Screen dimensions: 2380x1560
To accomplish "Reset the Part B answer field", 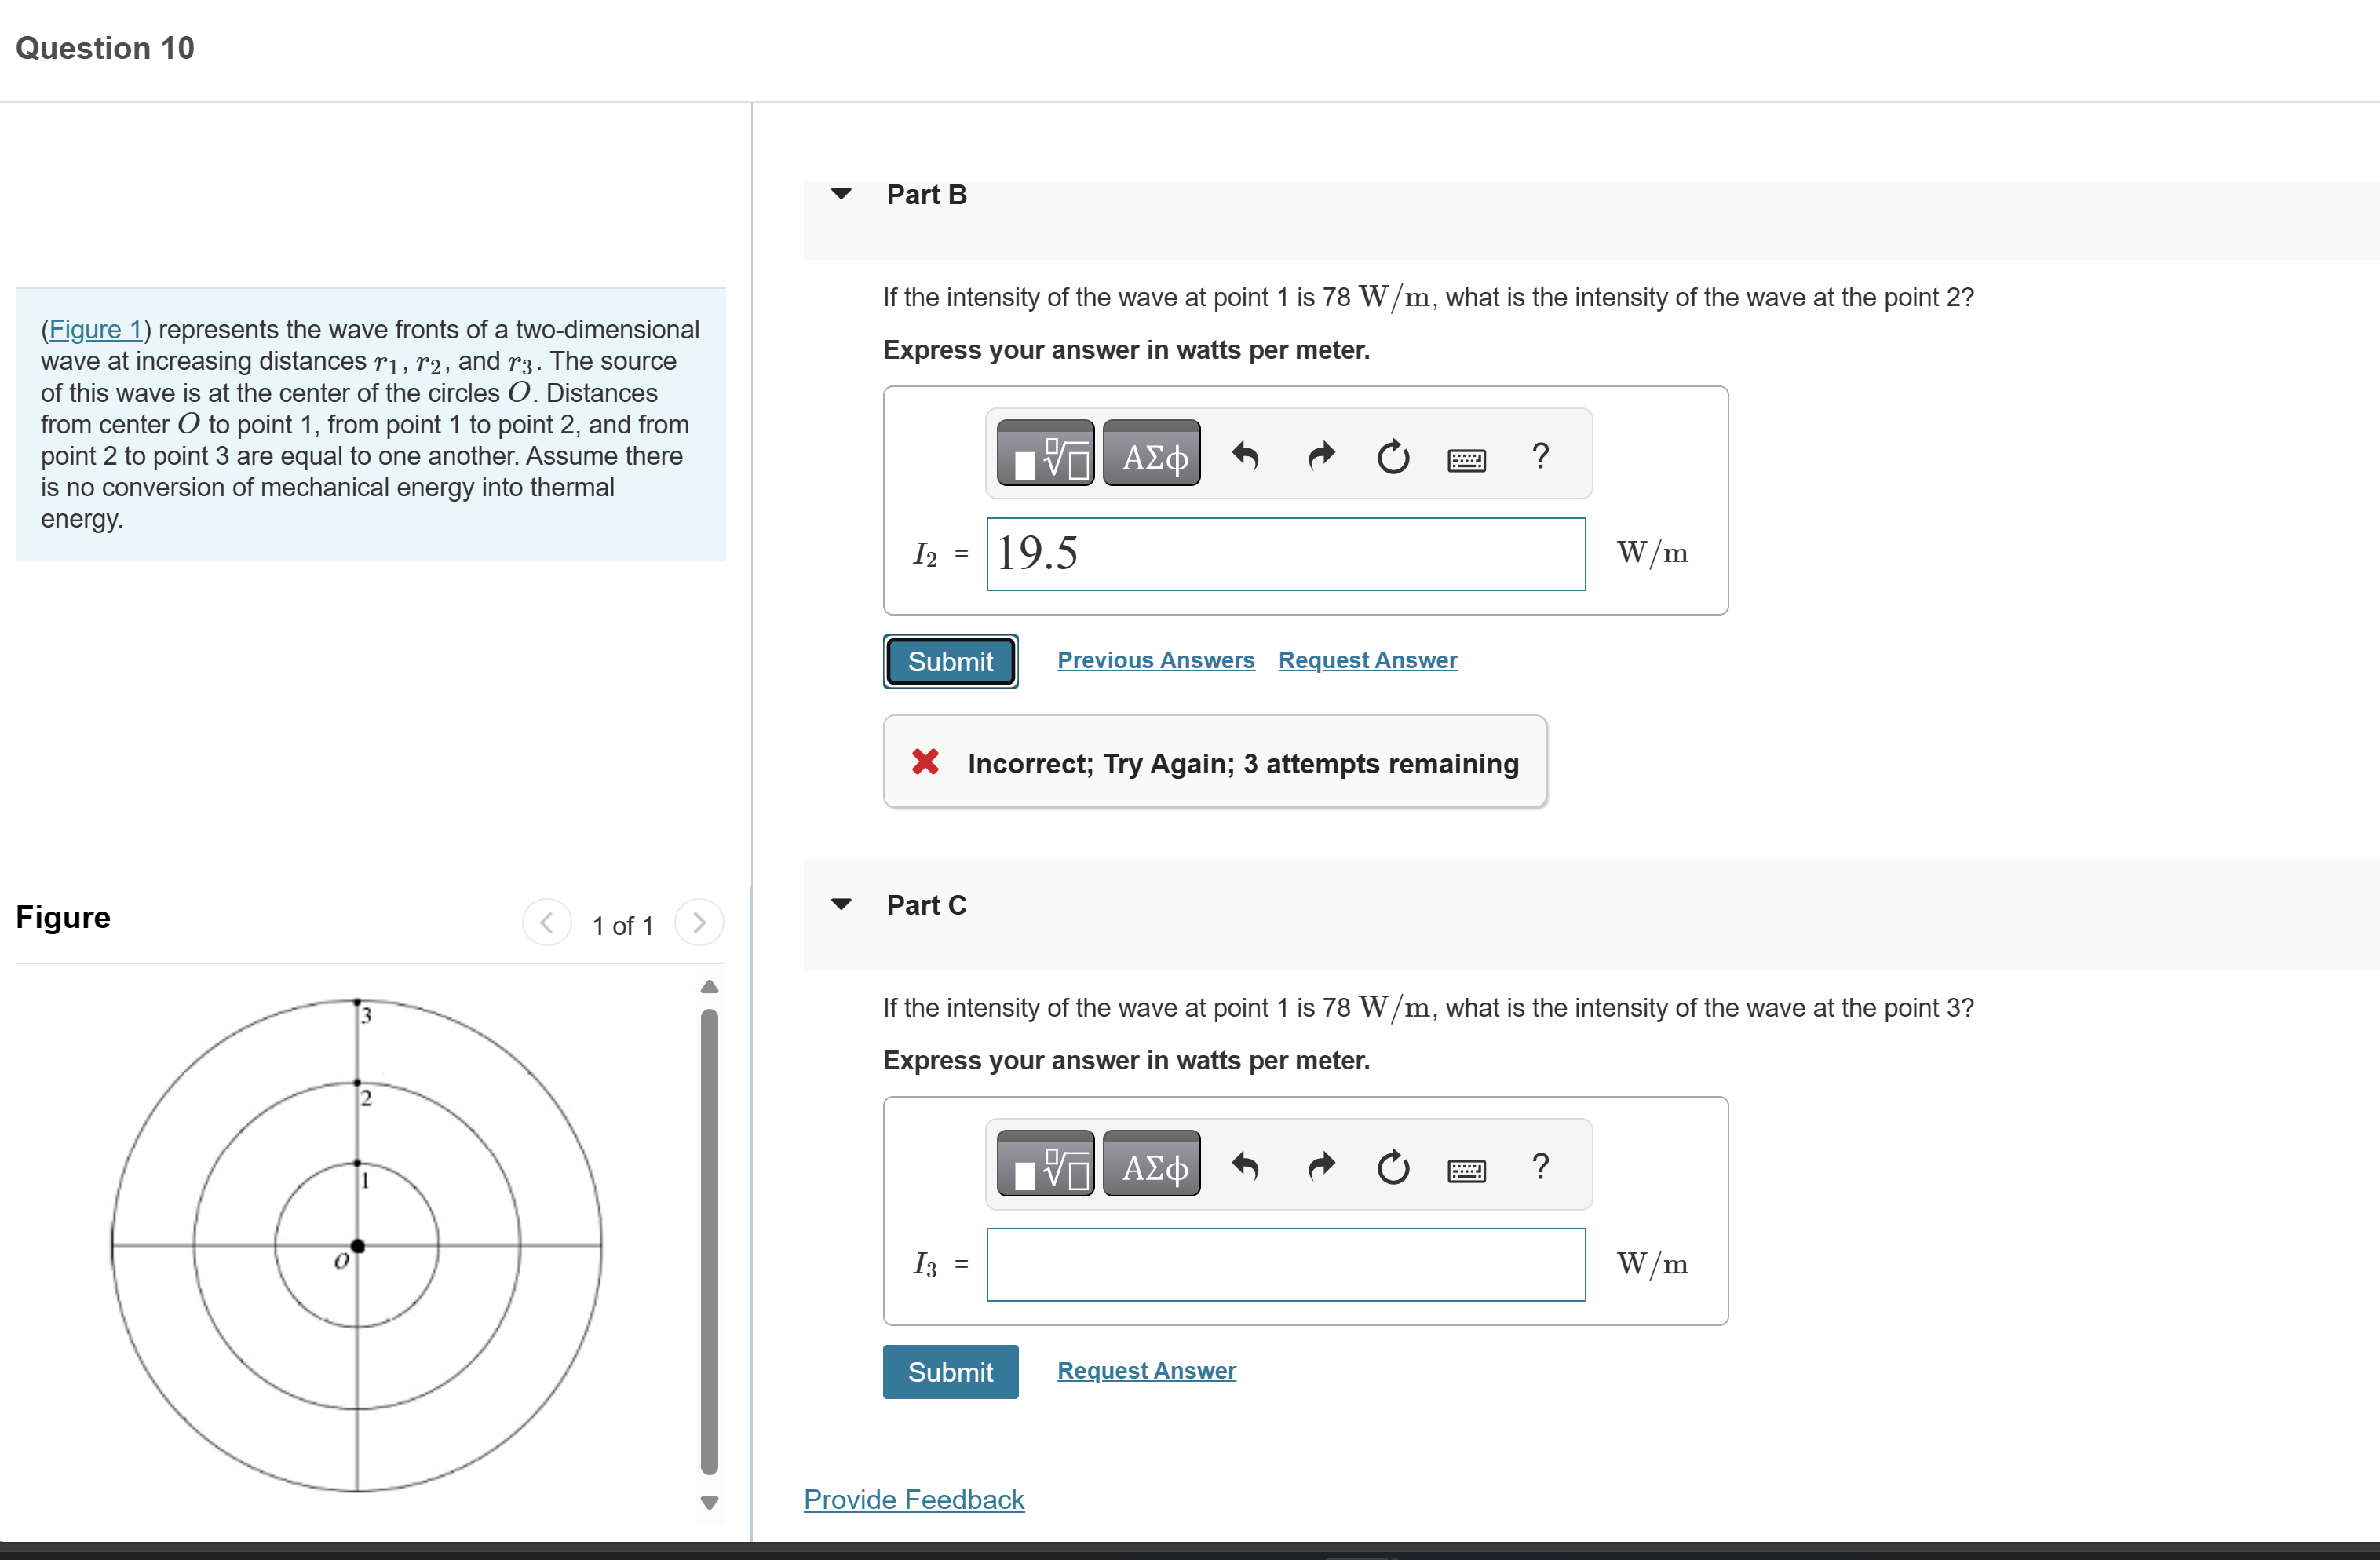I will click(x=1393, y=456).
